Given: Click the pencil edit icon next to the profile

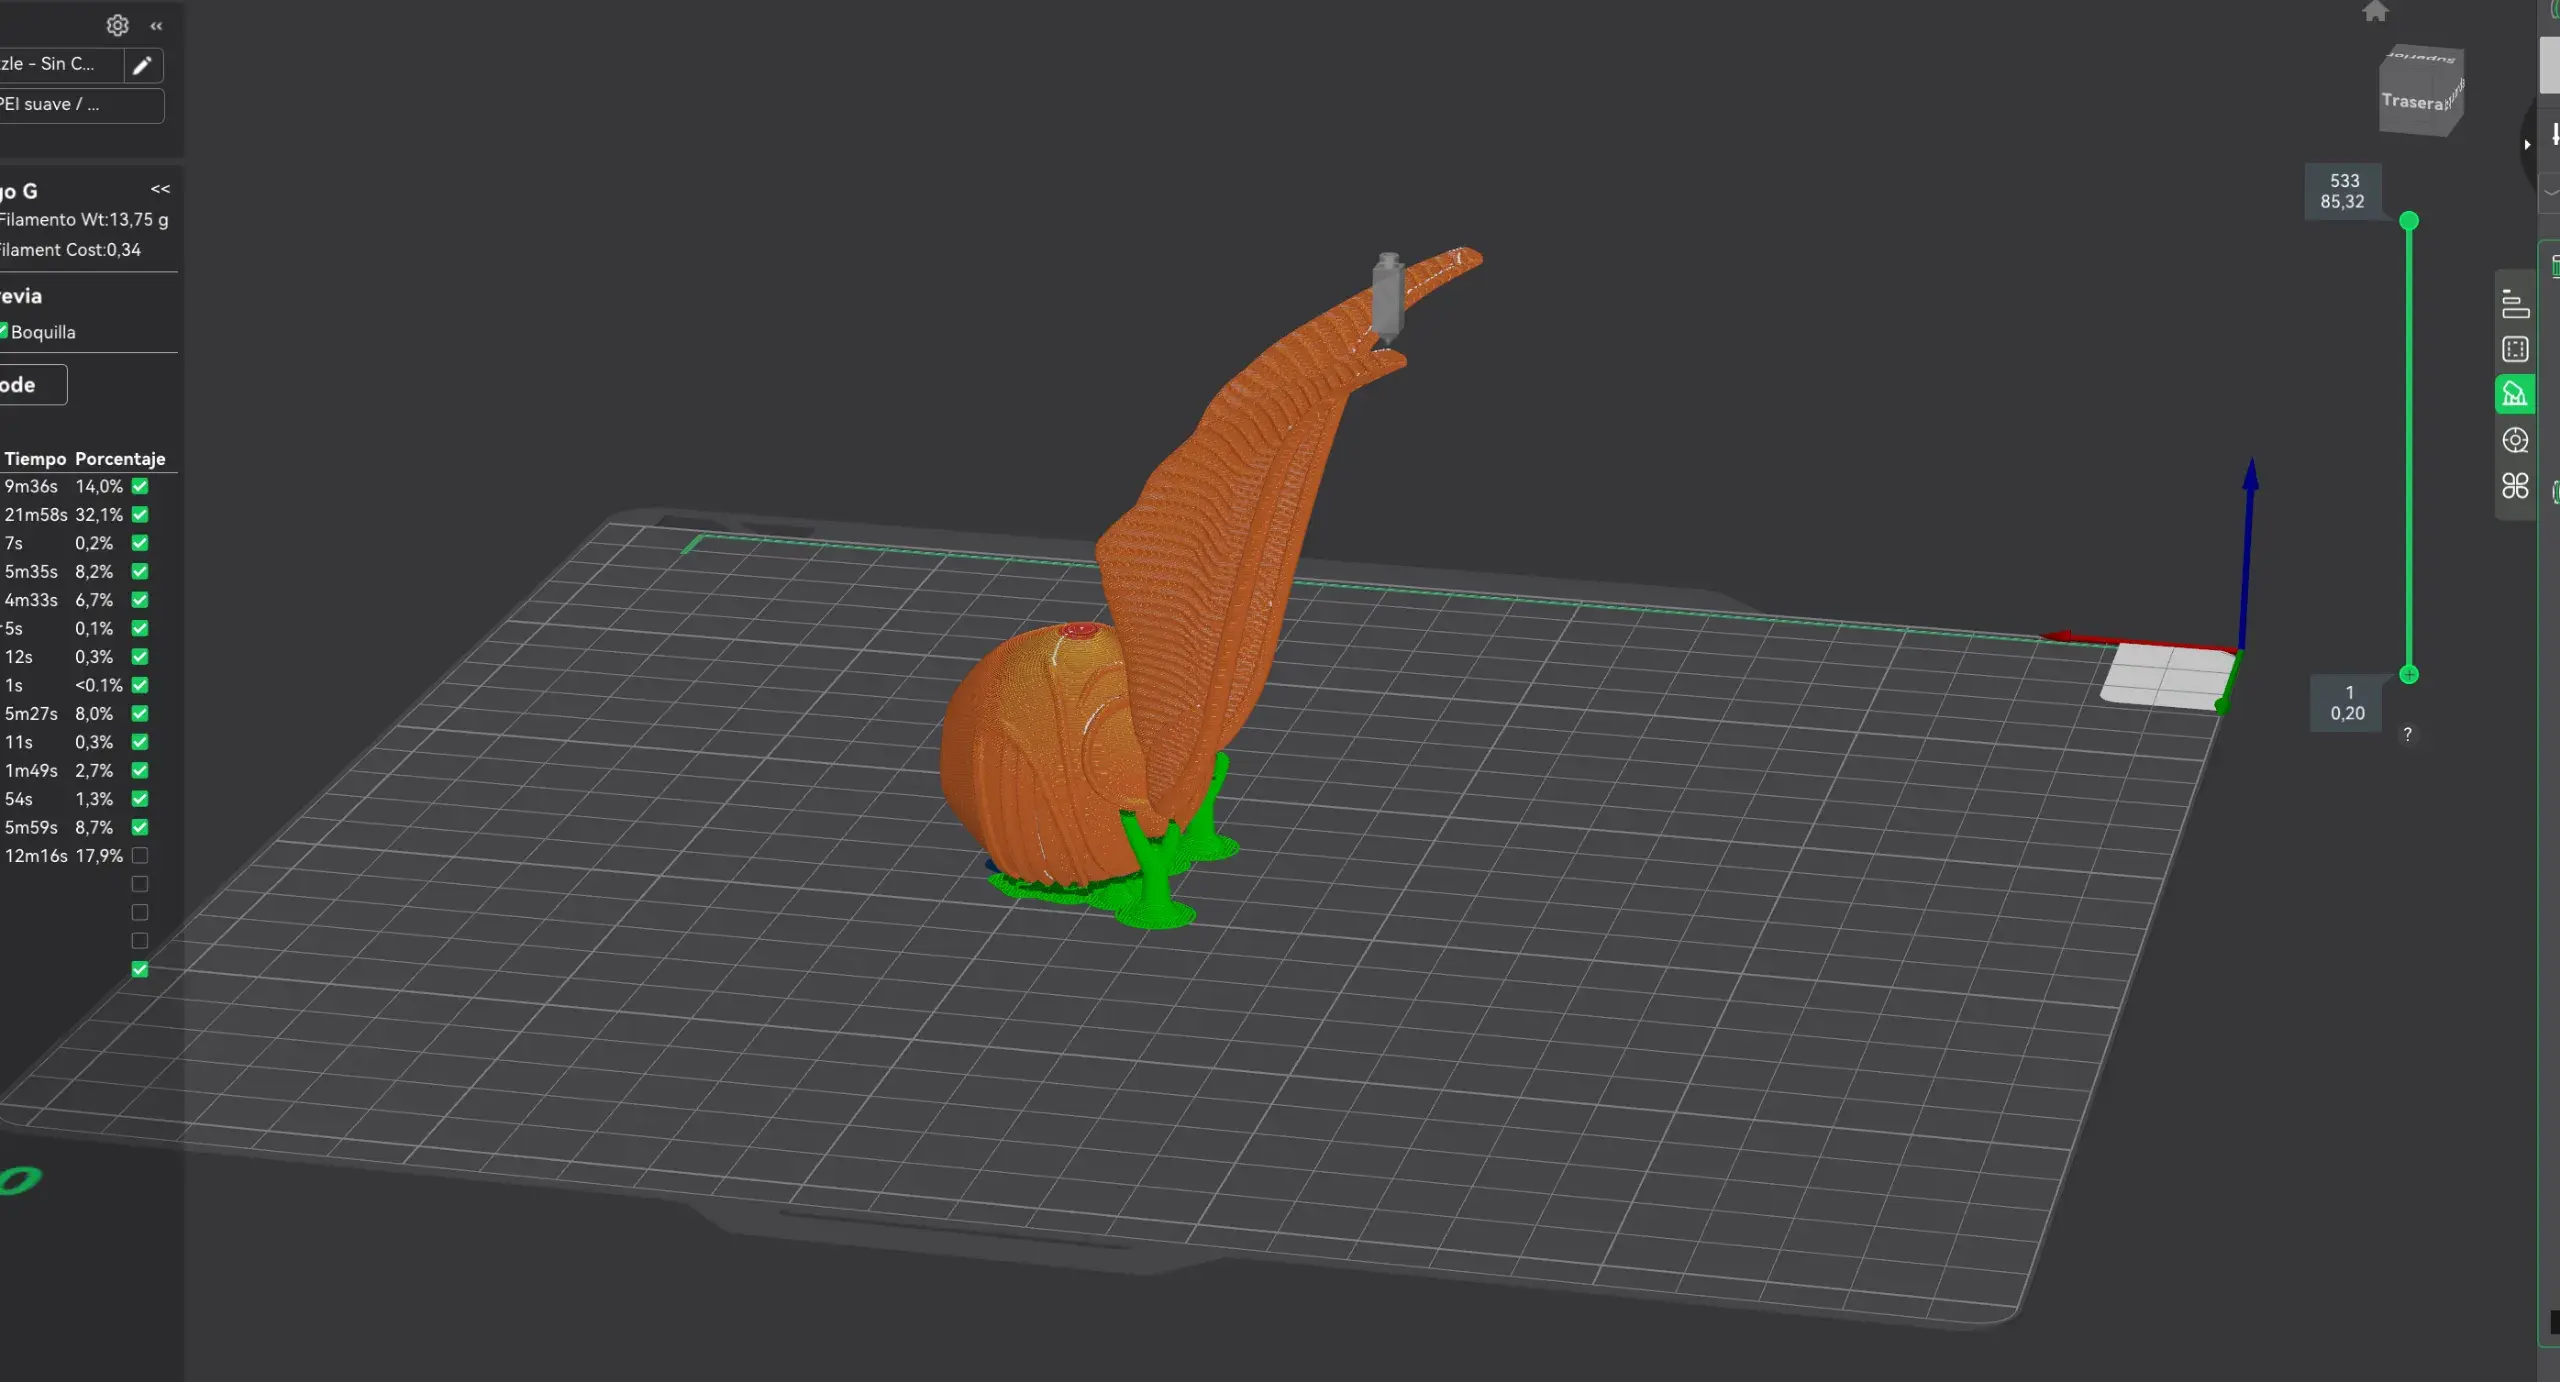Looking at the screenshot, I should 142,65.
